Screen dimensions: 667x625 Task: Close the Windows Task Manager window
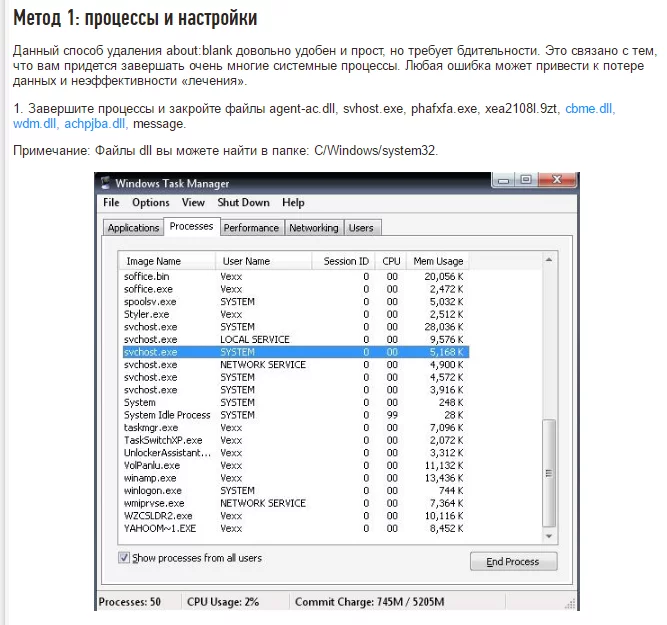(x=557, y=180)
